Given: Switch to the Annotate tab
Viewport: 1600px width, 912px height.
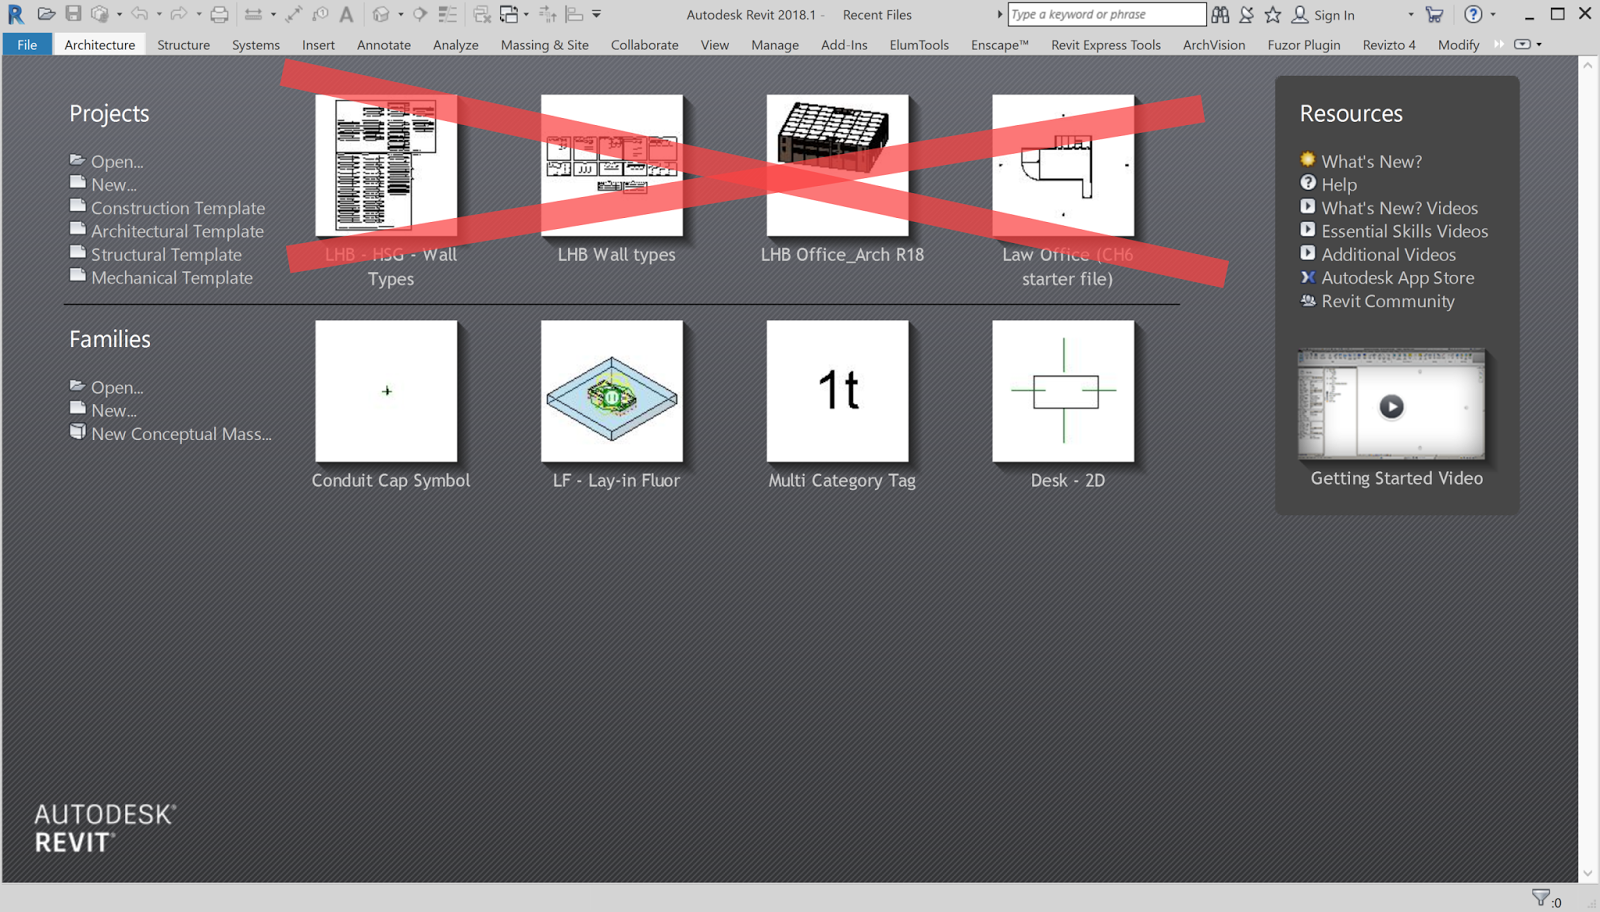Looking at the screenshot, I should coord(384,44).
